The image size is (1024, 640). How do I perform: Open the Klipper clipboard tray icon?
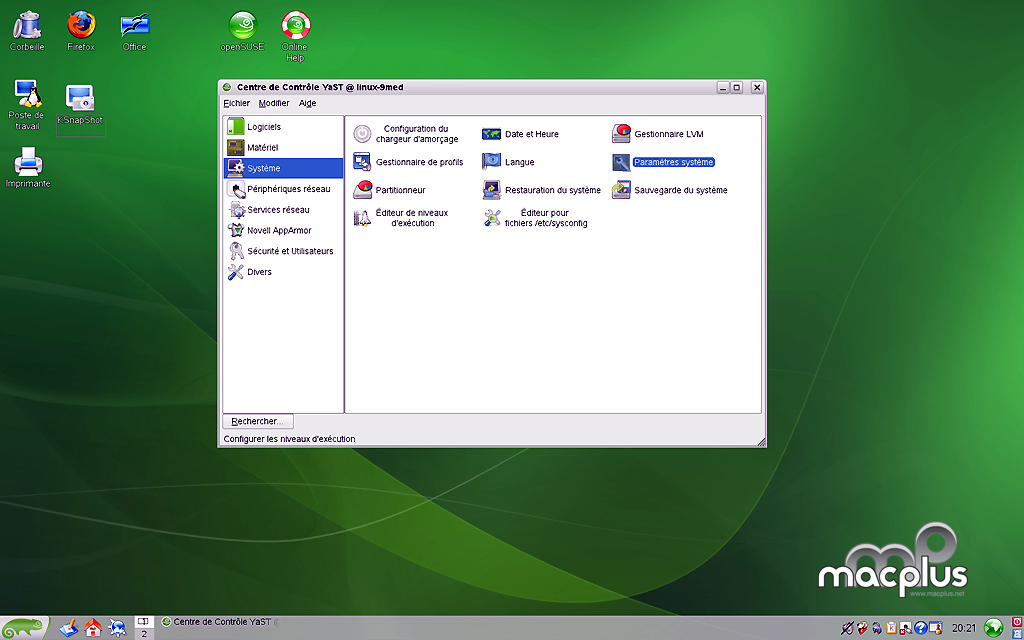891,628
